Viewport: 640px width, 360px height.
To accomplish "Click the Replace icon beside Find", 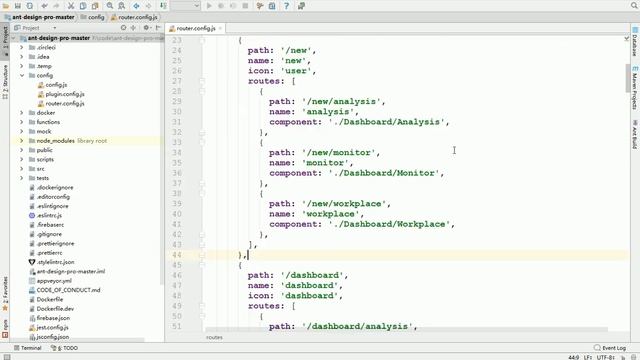I will pyautogui.click(x=122, y=6).
